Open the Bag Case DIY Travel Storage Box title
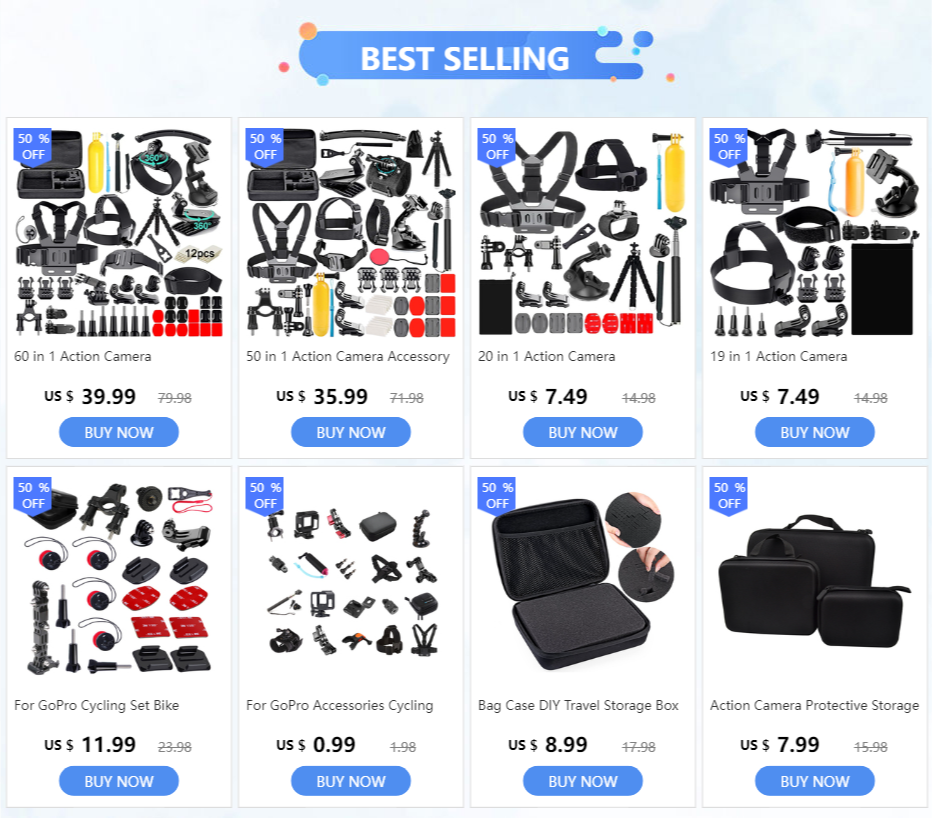 [x=578, y=705]
